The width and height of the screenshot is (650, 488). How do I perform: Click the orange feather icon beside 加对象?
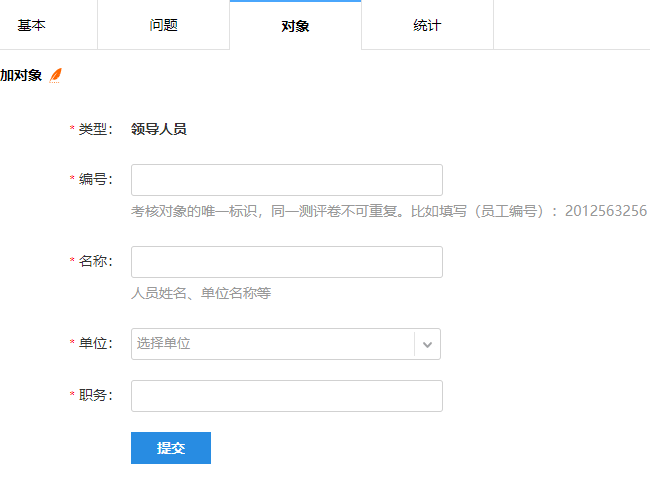point(56,76)
